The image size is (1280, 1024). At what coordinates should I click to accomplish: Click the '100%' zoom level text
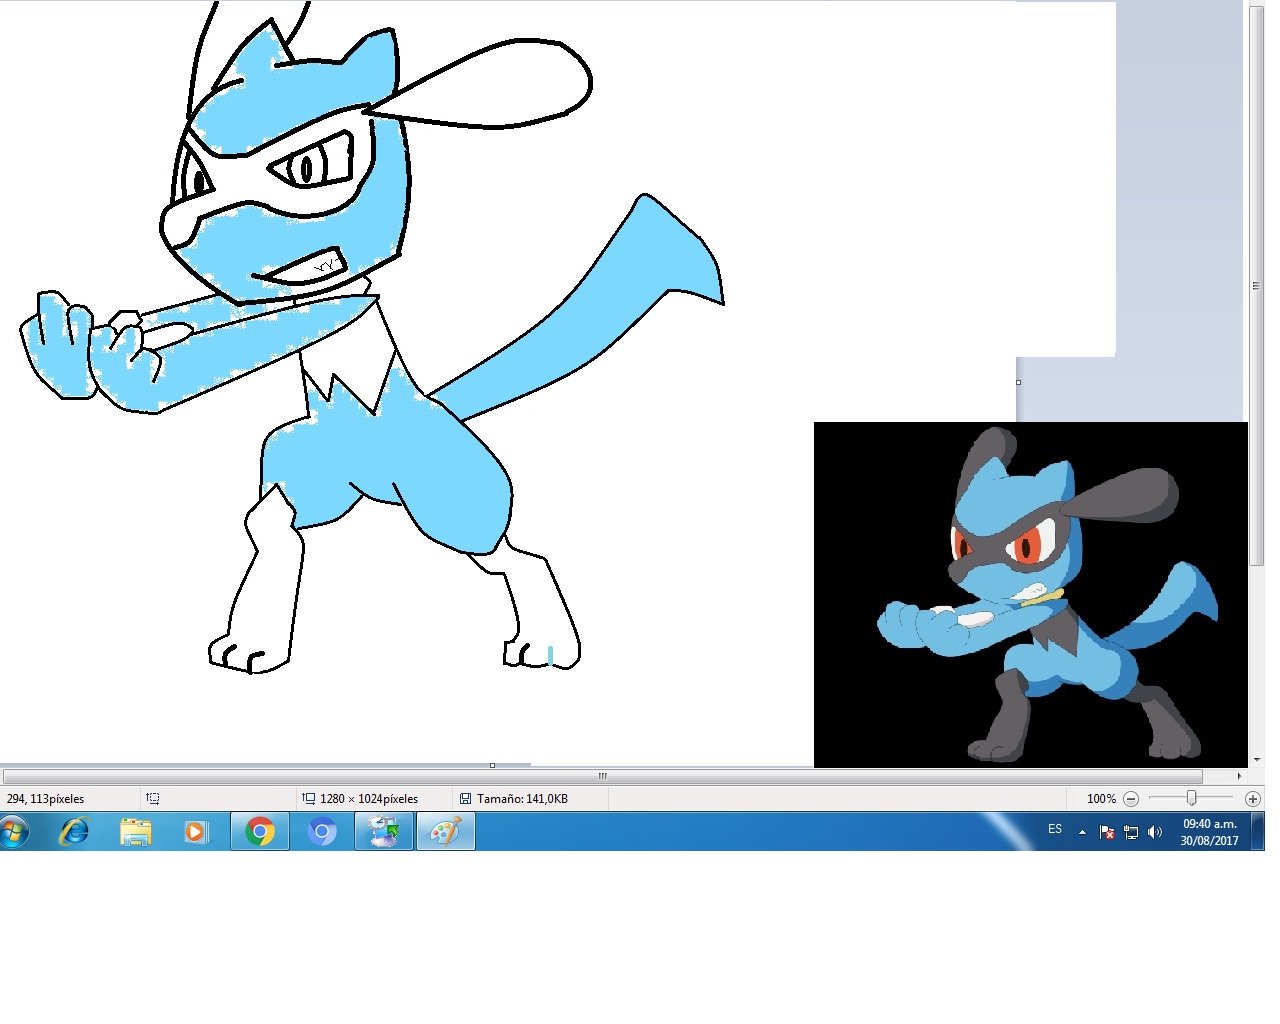coord(1101,798)
